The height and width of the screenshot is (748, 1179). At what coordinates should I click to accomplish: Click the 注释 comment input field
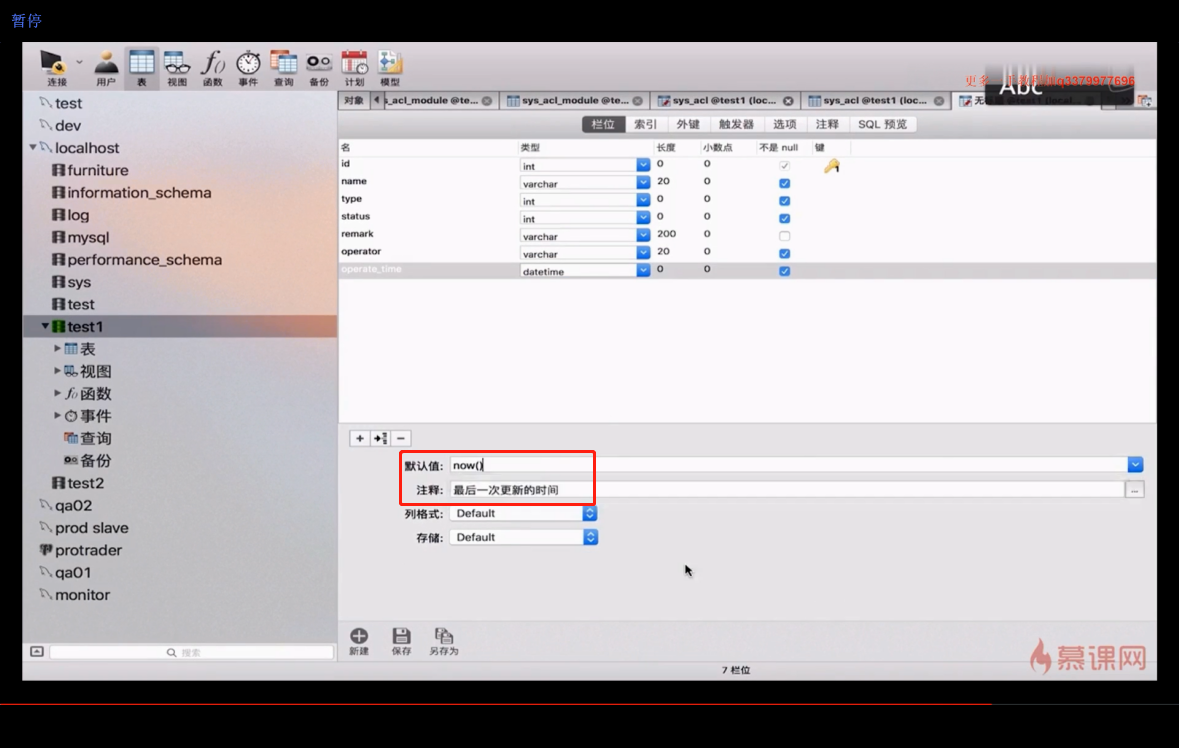[787, 490]
